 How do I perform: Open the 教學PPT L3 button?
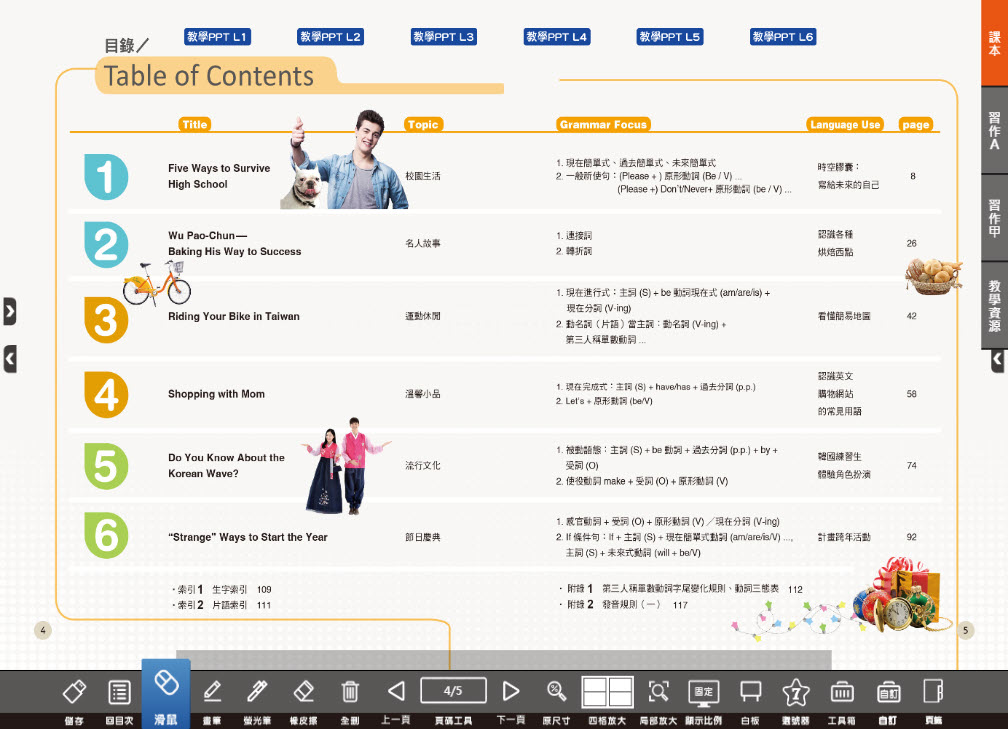444,37
